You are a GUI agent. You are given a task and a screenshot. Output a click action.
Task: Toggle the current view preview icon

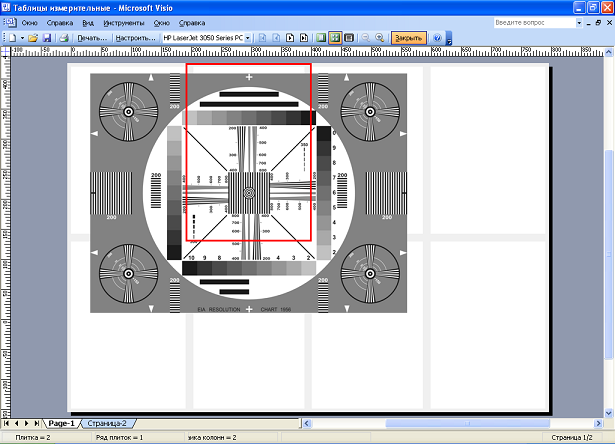349,38
